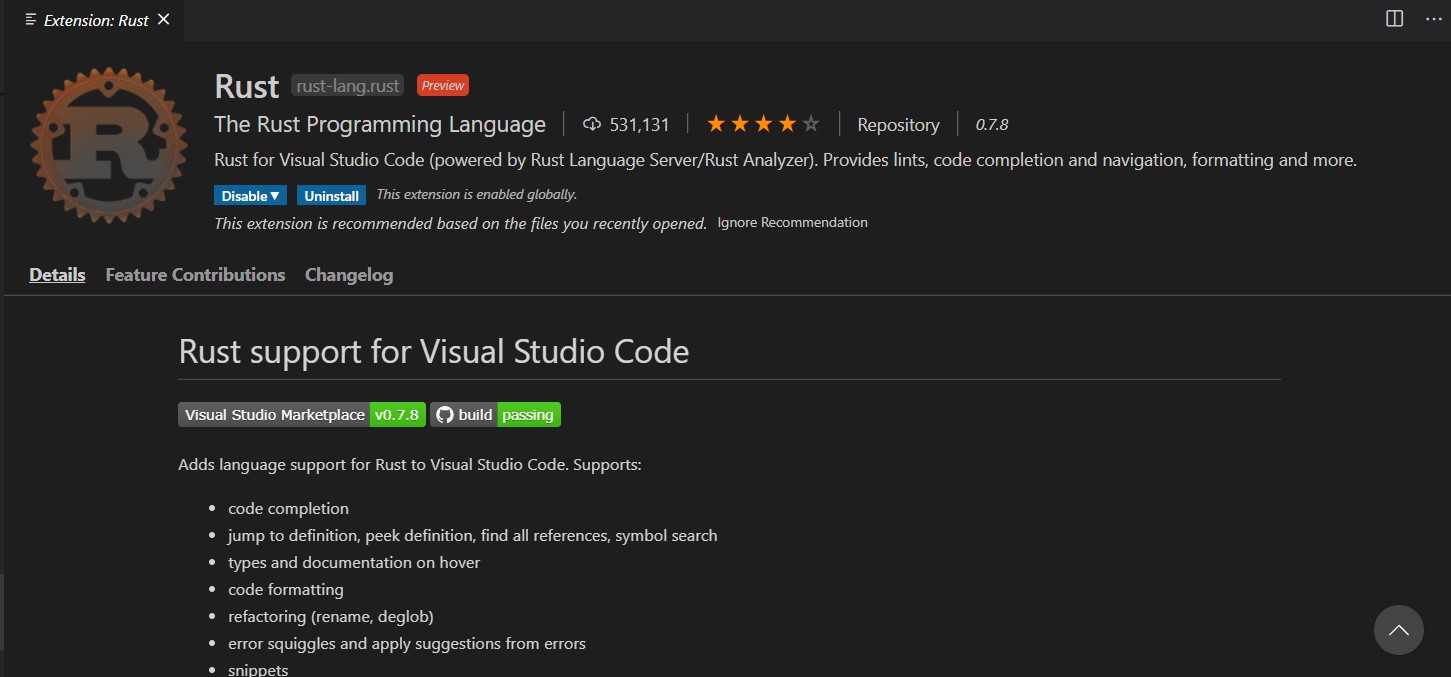Click the Rust gear logo icon
Viewport: 1451px width, 677px height.
tap(108, 146)
